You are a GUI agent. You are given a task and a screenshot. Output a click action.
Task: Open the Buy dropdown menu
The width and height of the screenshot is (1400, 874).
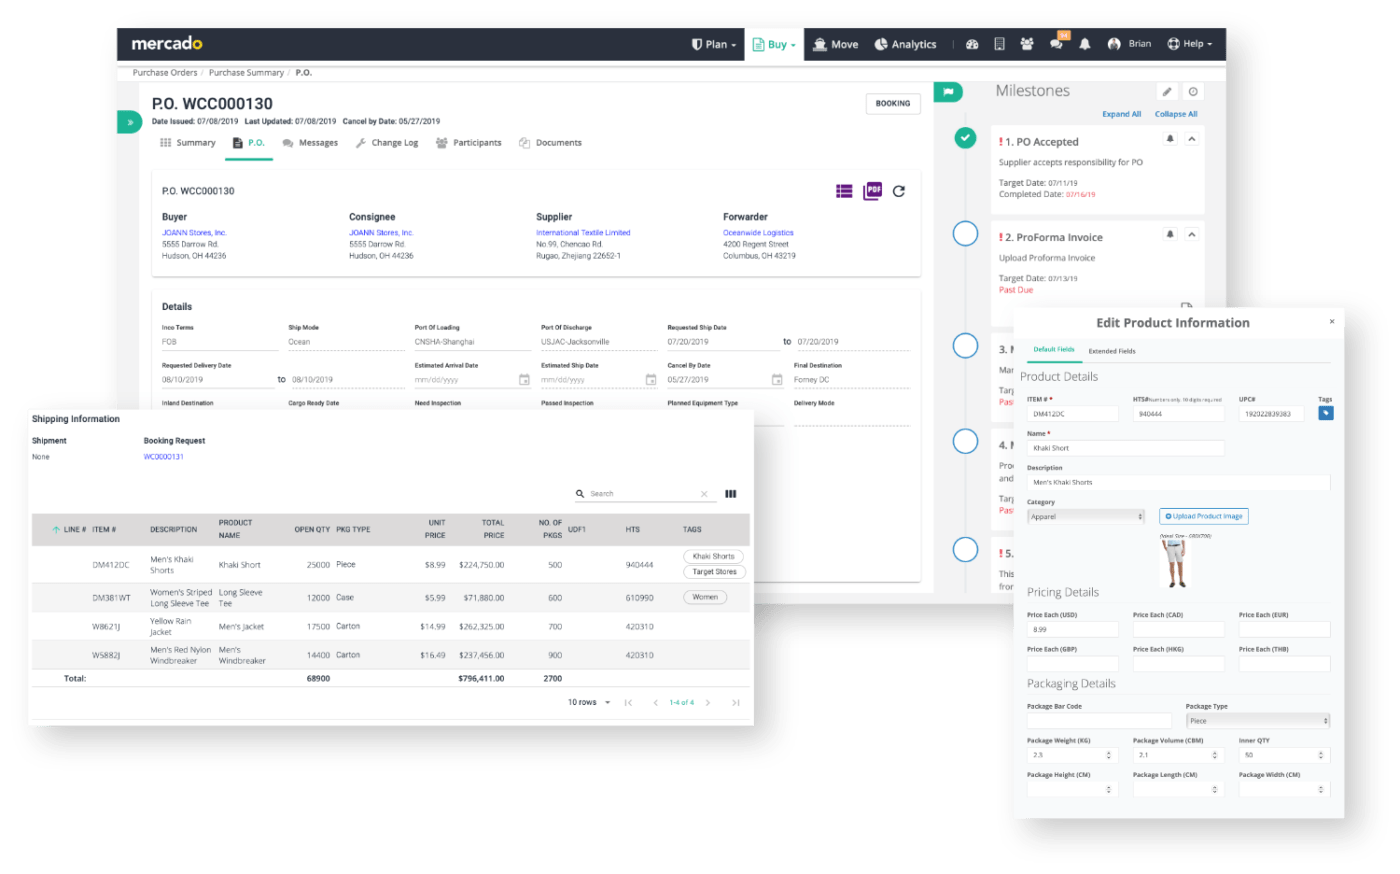[774, 44]
